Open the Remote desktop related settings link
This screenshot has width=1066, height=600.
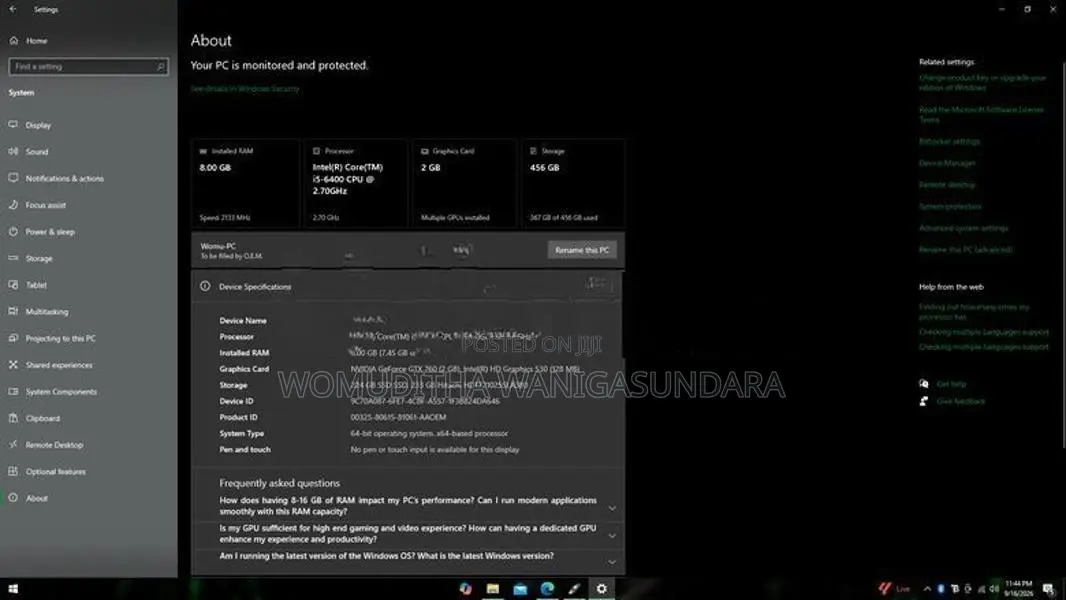tap(947, 185)
